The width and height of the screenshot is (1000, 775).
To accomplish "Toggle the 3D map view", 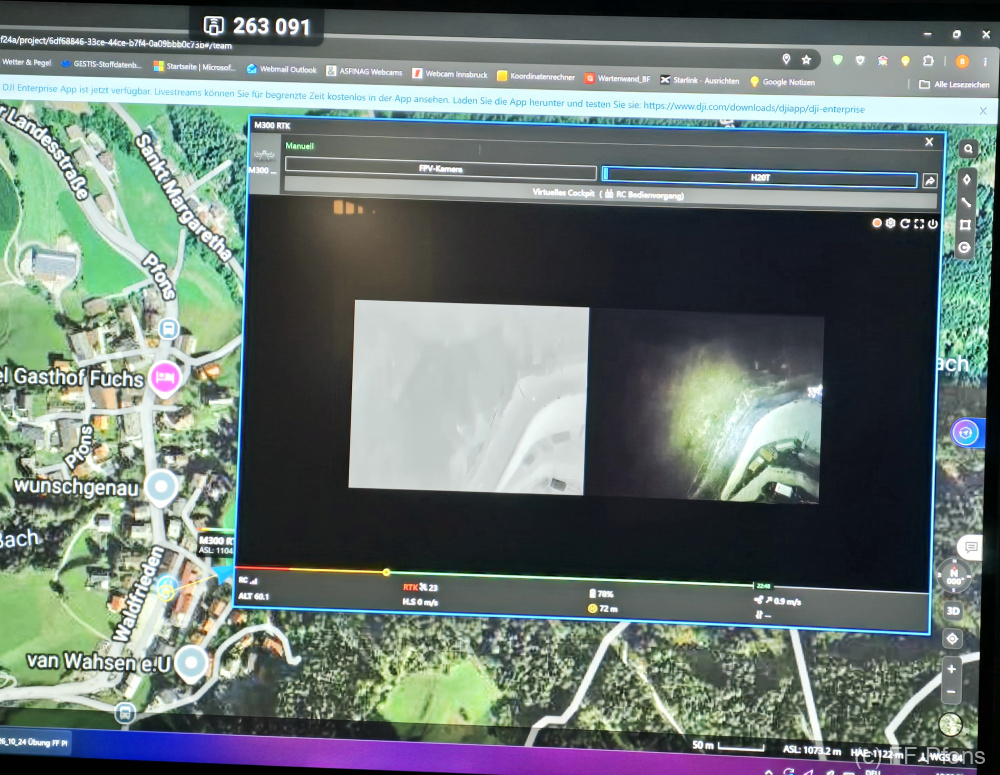I will tap(953, 611).
